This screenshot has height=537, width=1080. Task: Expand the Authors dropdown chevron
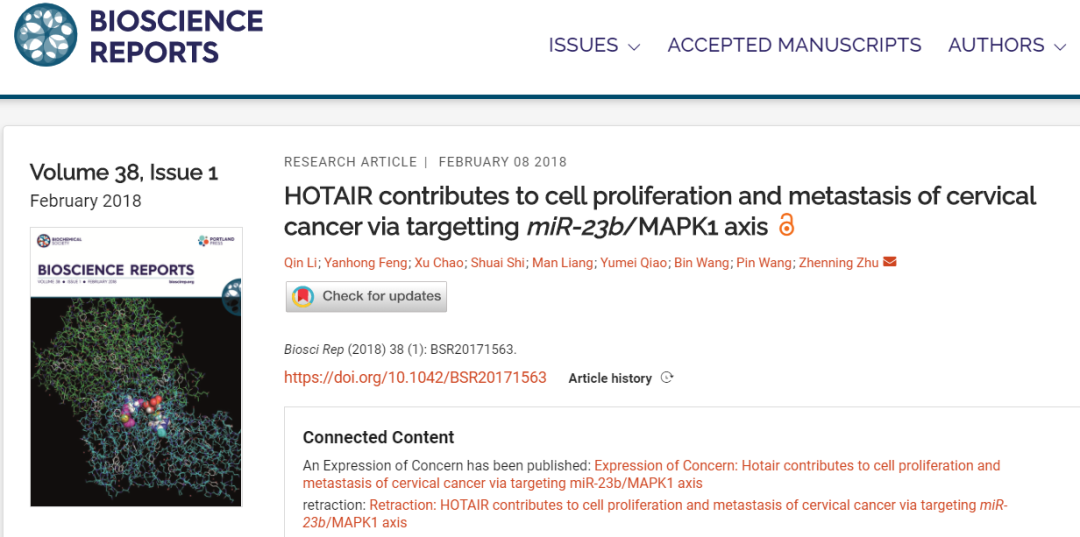1060,47
